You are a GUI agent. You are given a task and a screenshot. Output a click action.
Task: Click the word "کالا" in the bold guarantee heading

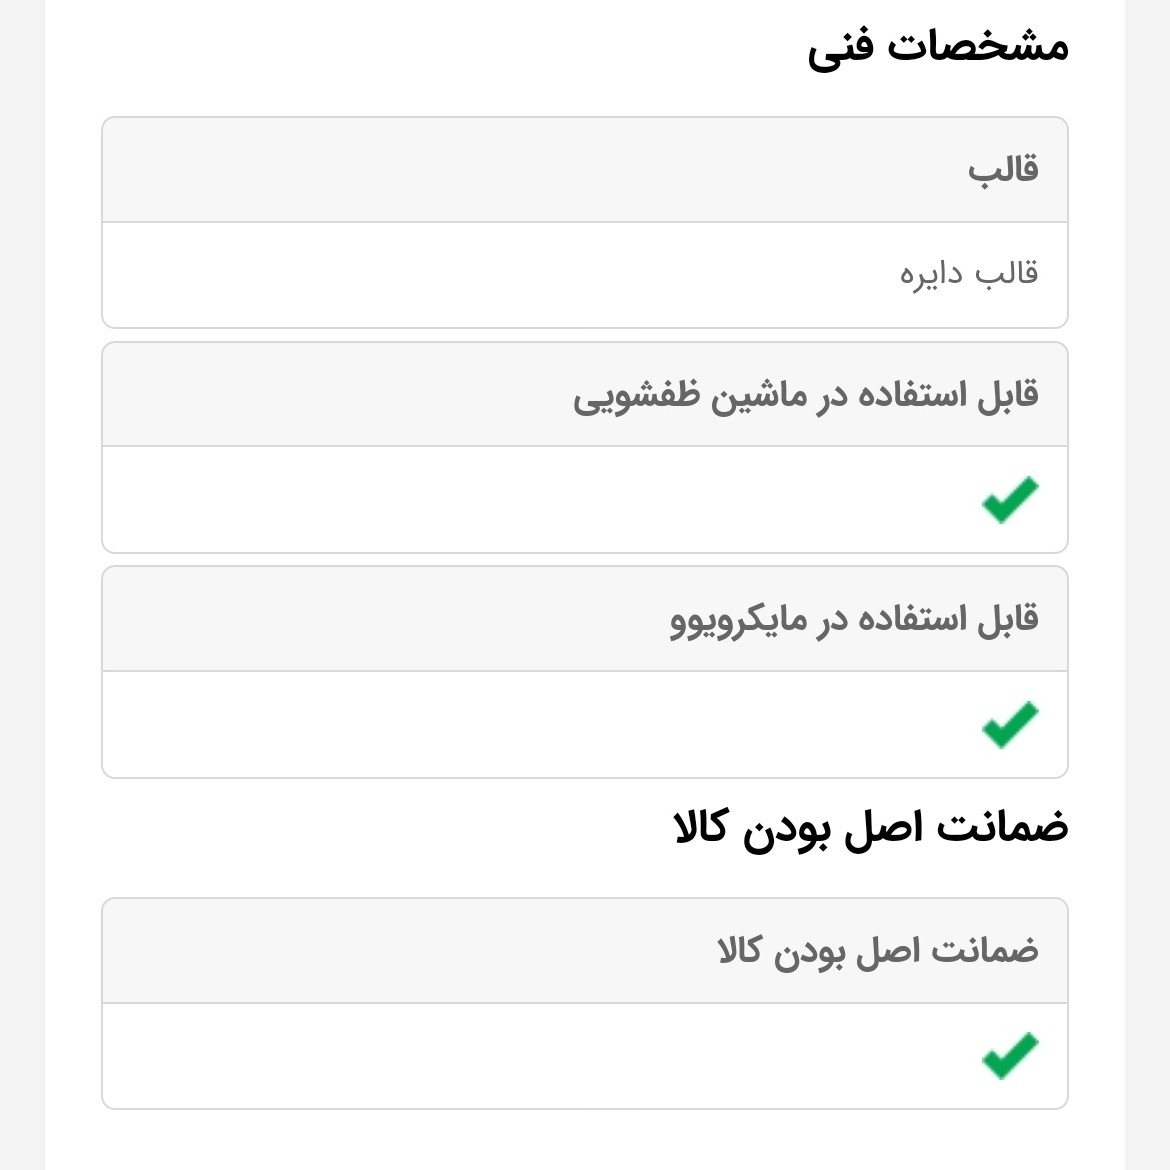click(x=705, y=828)
